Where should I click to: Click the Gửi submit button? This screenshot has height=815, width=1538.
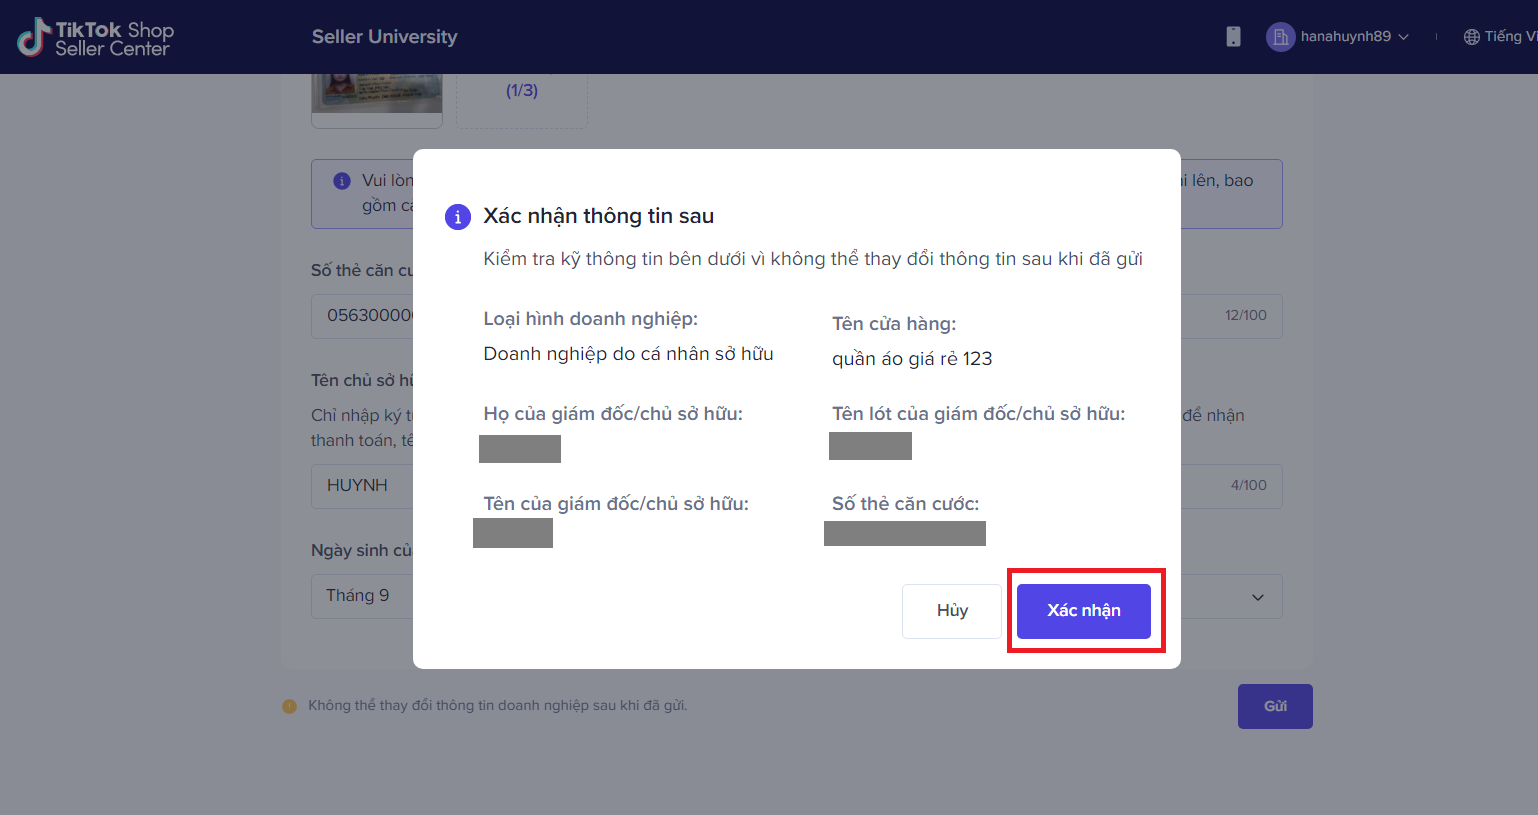pyautogui.click(x=1275, y=706)
